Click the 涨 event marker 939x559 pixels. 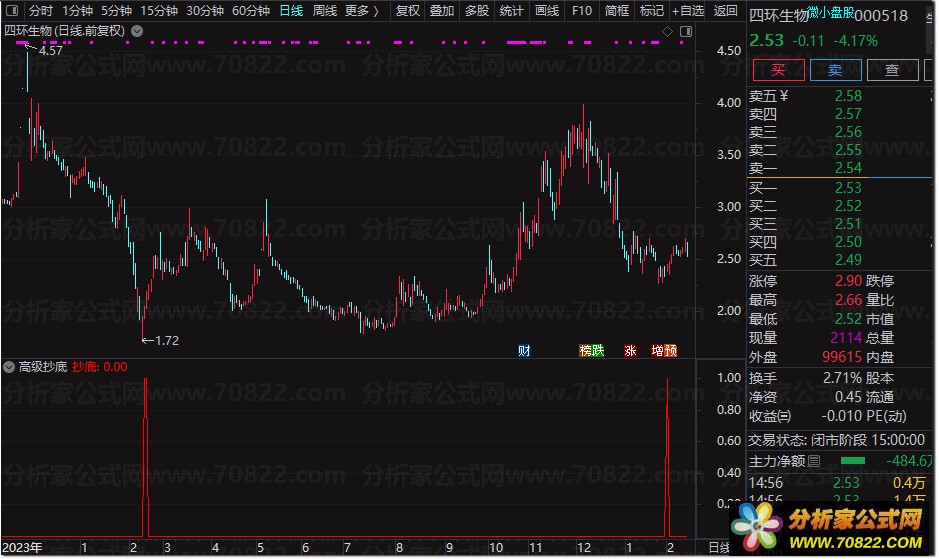tap(630, 350)
